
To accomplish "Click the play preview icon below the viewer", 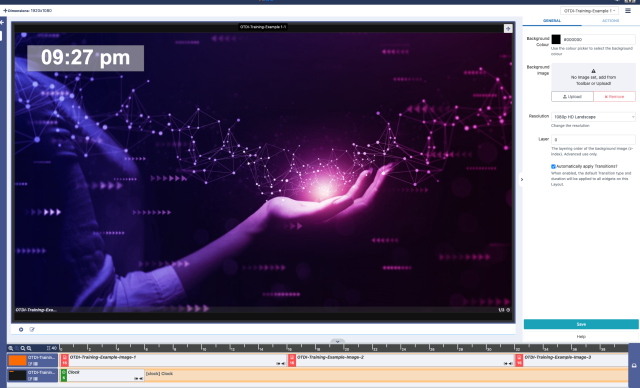I will (21, 329).
